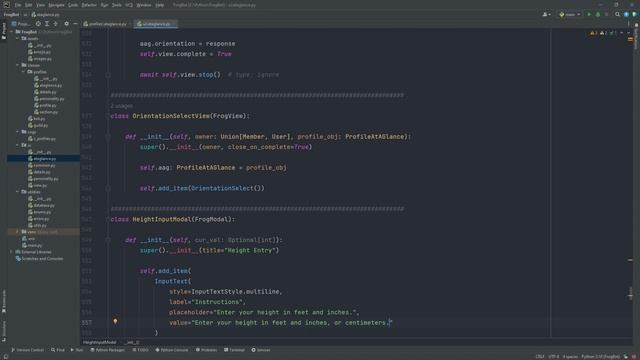Image resolution: width=640 pixels, height=360 pixels.
Task: Open the Find tool window
Action: (x=58, y=350)
